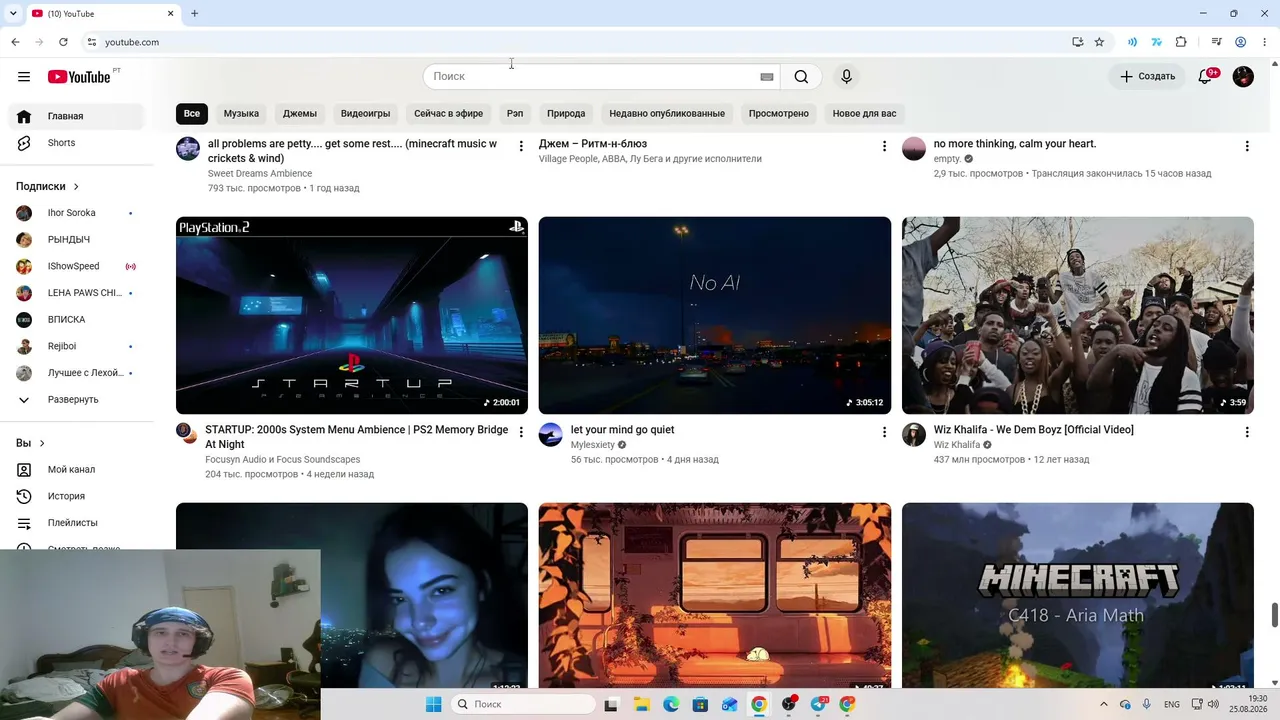1280x720 pixels.
Task: Open the Wiz Khalifa channel avatar
Action: (x=914, y=434)
